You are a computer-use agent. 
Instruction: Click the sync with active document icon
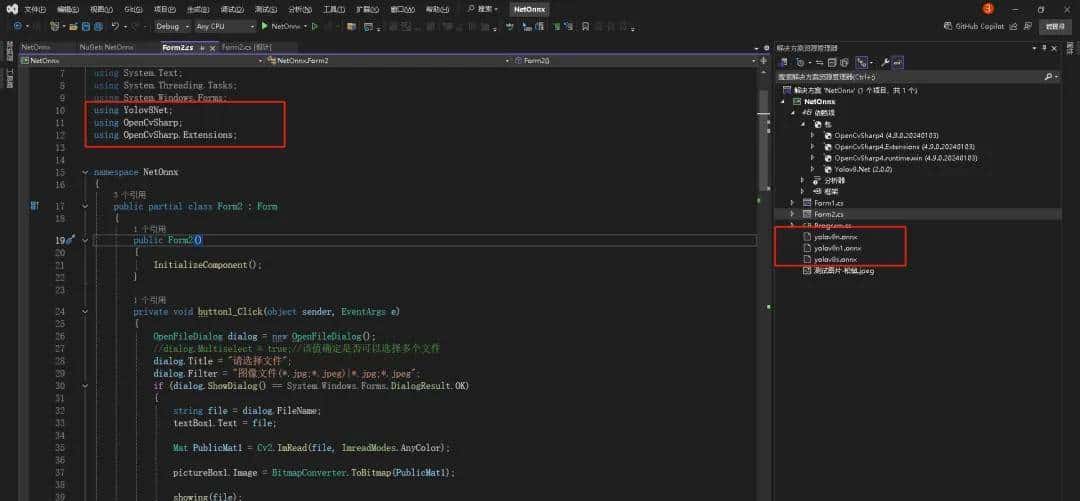point(820,62)
